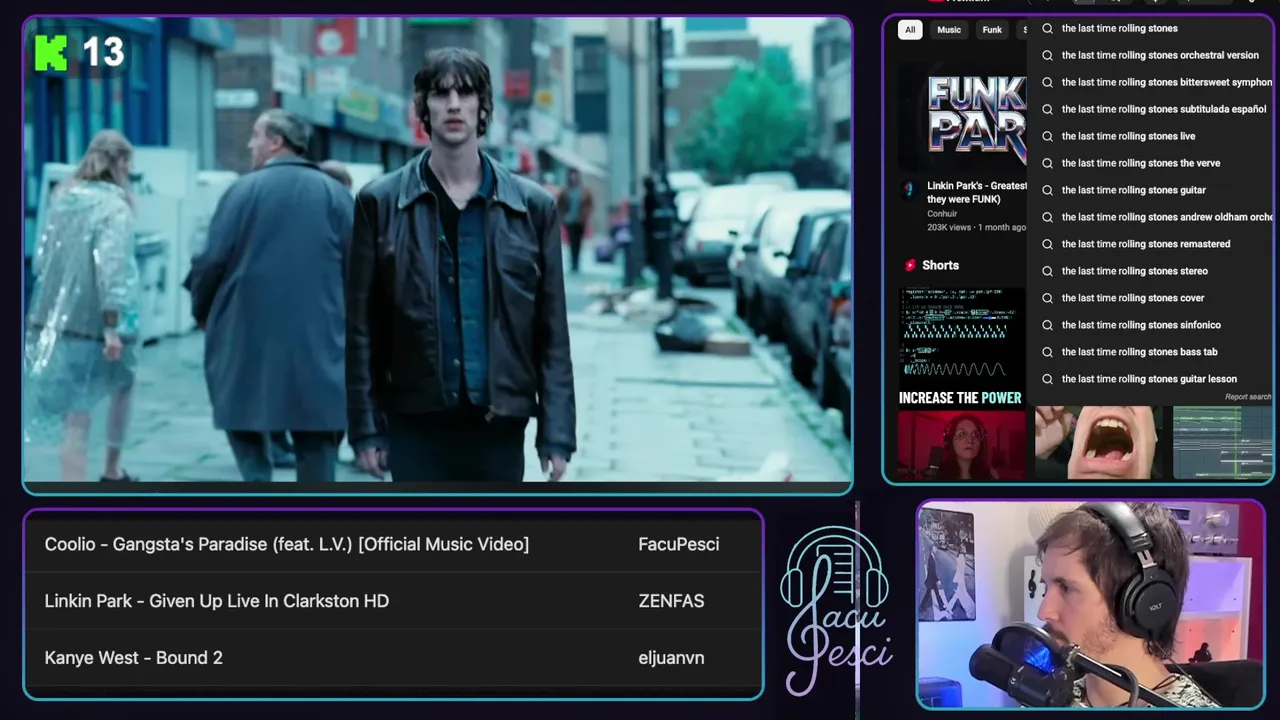Click requester name 'eljuanvn'

point(671,658)
